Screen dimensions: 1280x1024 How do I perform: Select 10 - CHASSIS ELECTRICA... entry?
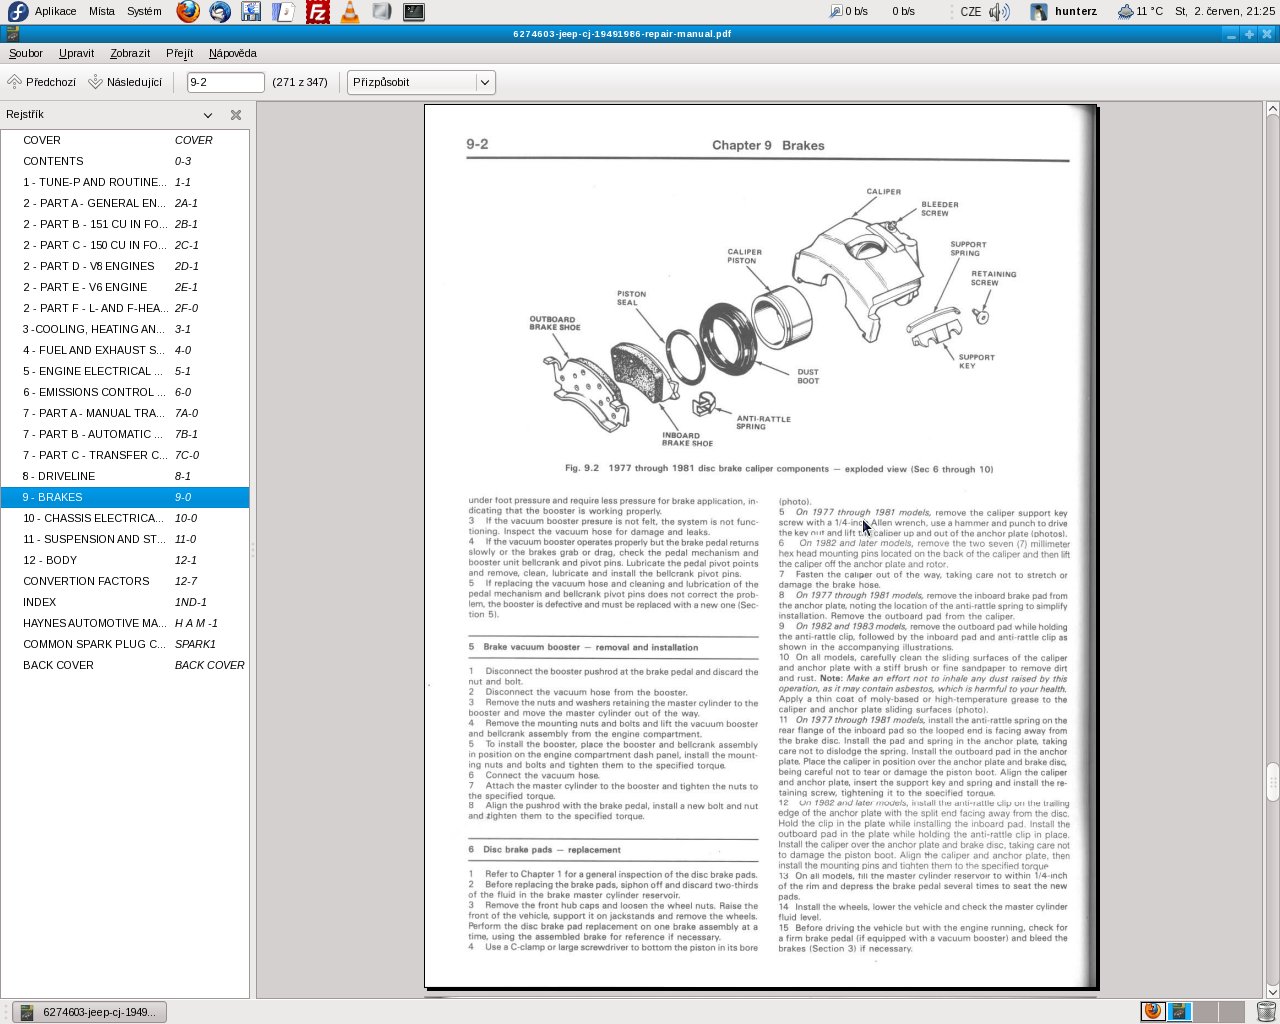pyautogui.click(x=125, y=518)
